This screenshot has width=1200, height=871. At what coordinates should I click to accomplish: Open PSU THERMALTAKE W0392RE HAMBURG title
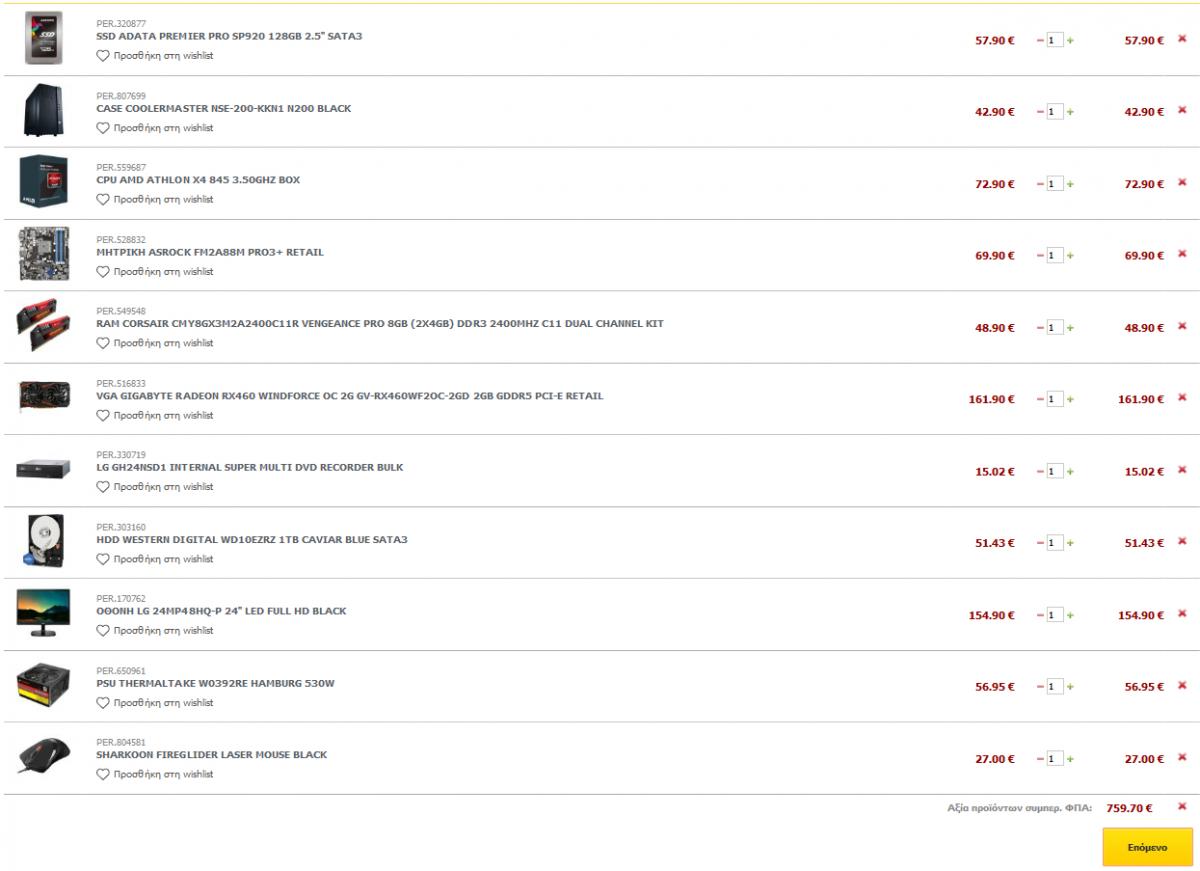215,683
